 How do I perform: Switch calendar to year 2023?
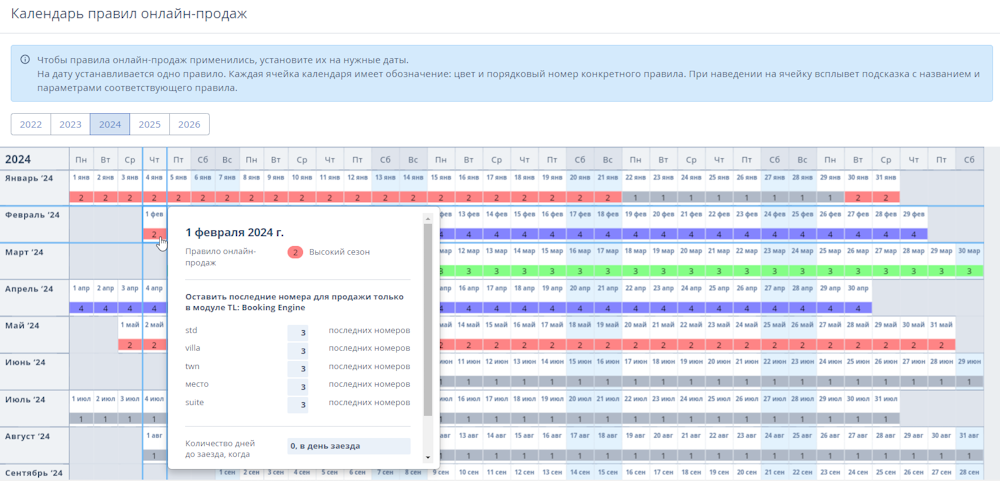tap(70, 124)
